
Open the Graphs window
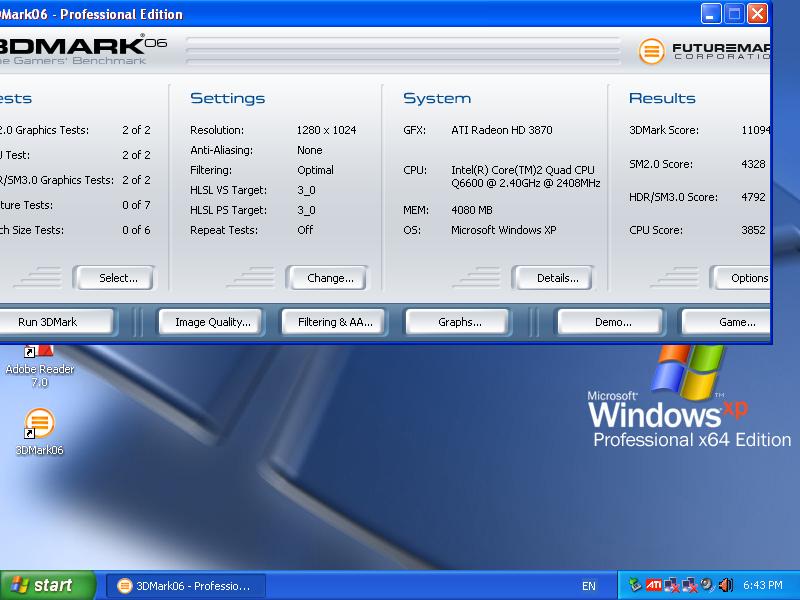click(x=459, y=322)
